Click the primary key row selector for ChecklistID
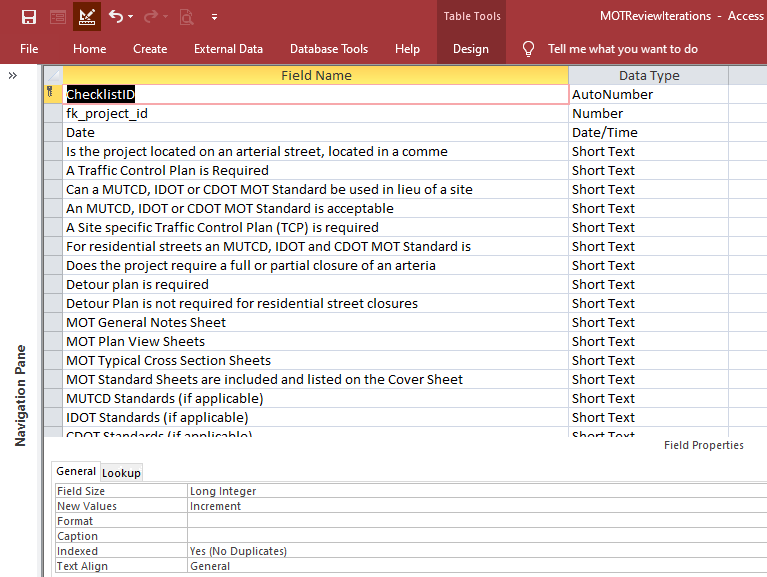Viewport: 767px width, 577px height. click(53, 94)
